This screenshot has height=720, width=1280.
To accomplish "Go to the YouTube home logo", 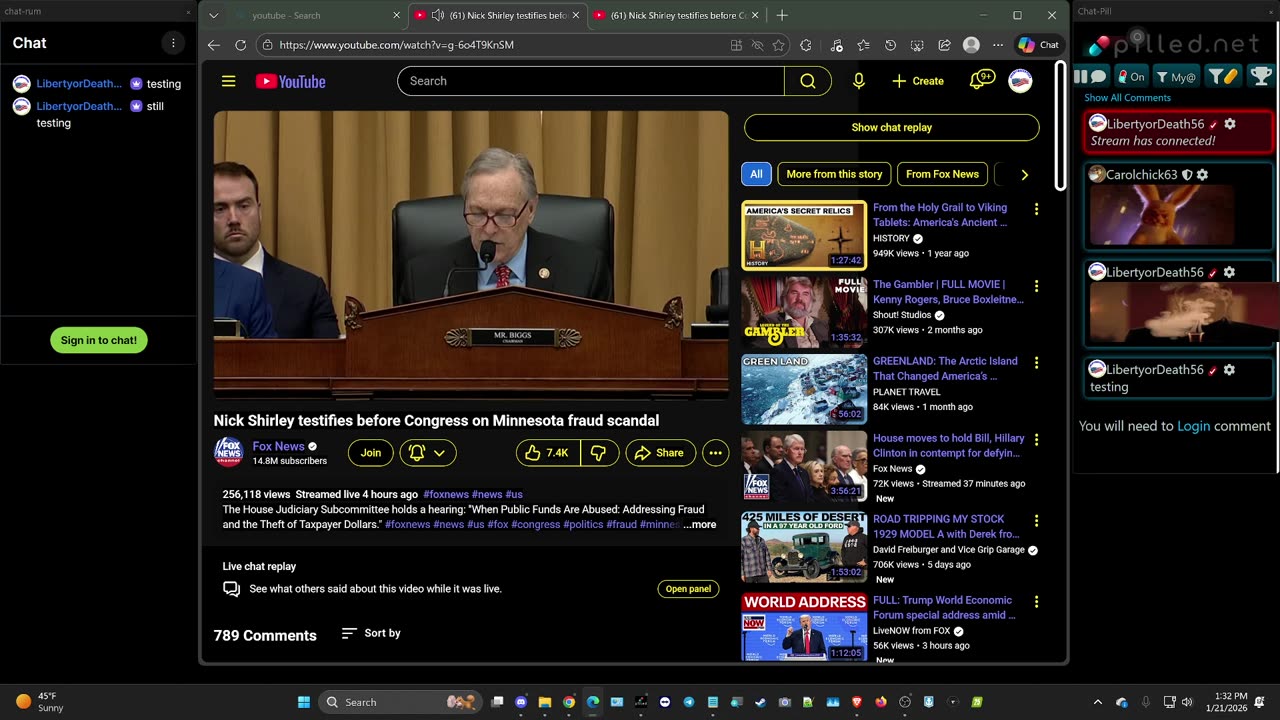I will coord(291,81).
